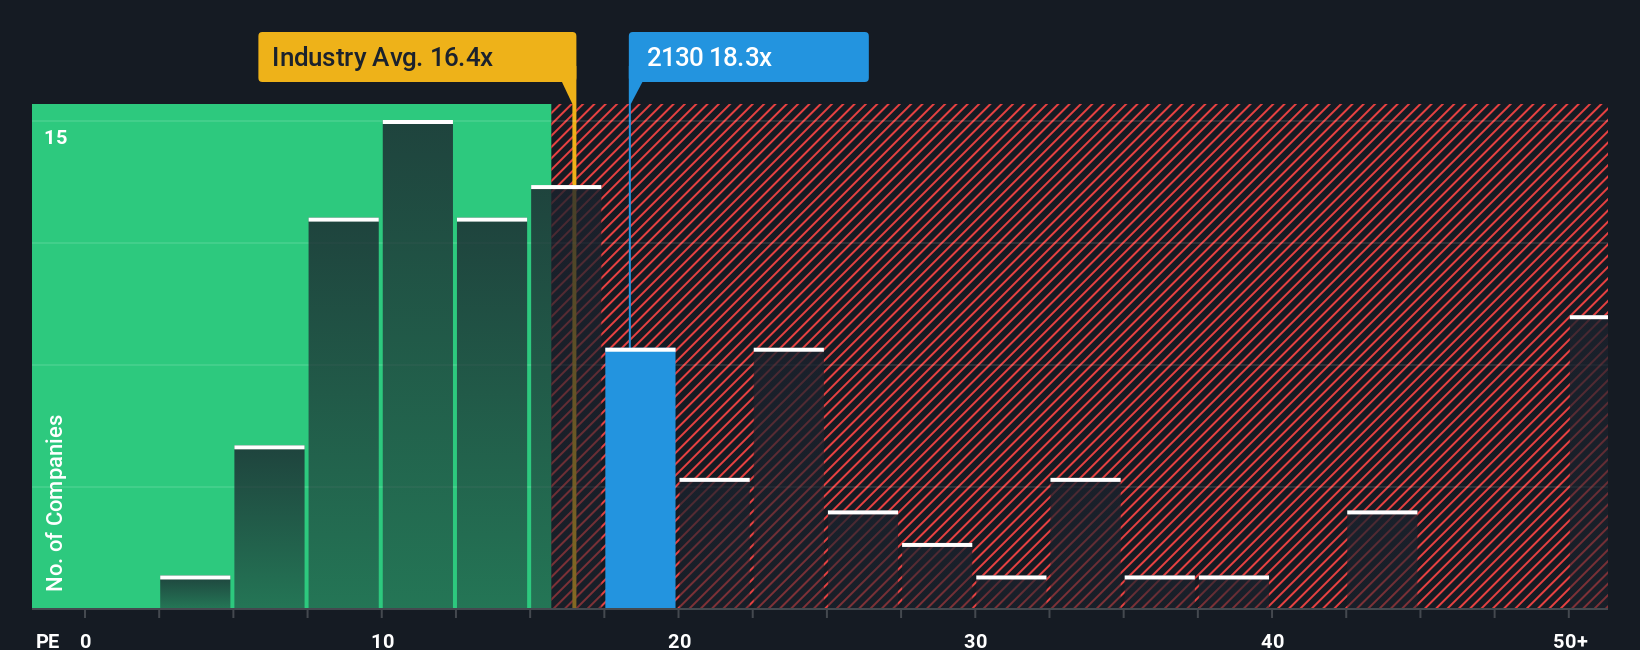Click the 50+ bar at far right
The width and height of the screenshot is (1640, 650).
click(1588, 462)
